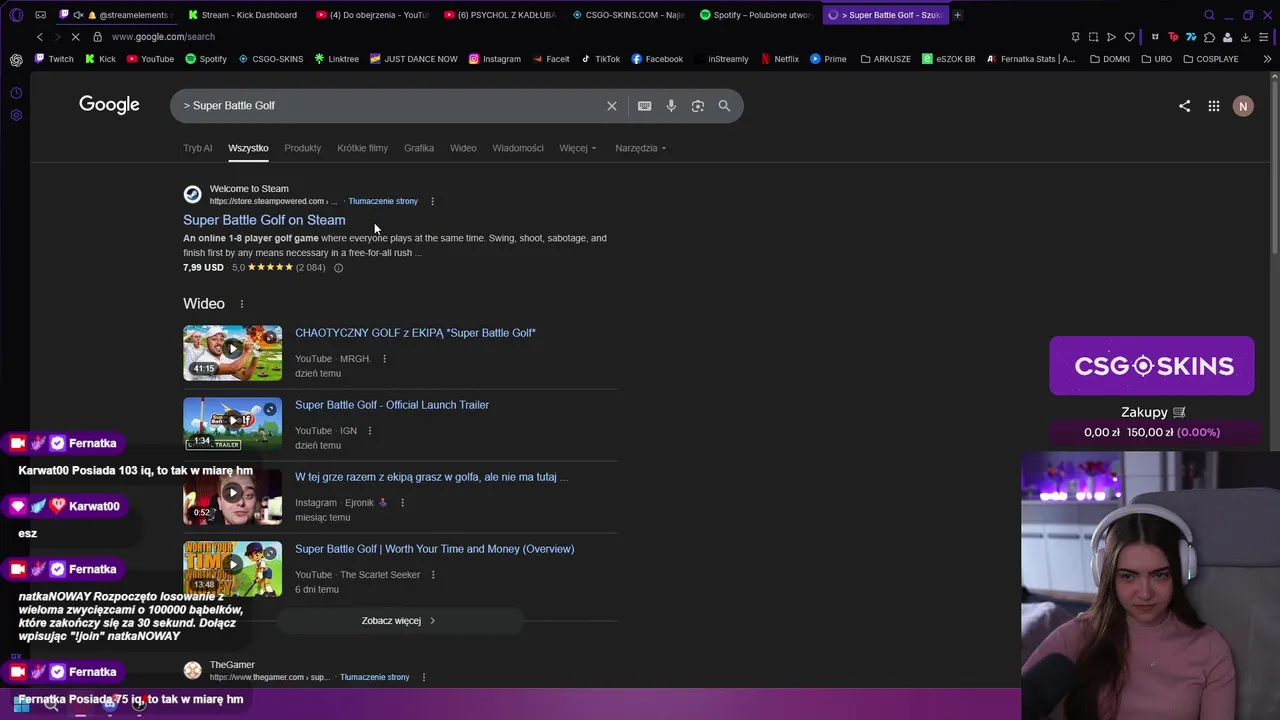1280x720 pixels.
Task: Click into the Google search field
Action: point(390,106)
